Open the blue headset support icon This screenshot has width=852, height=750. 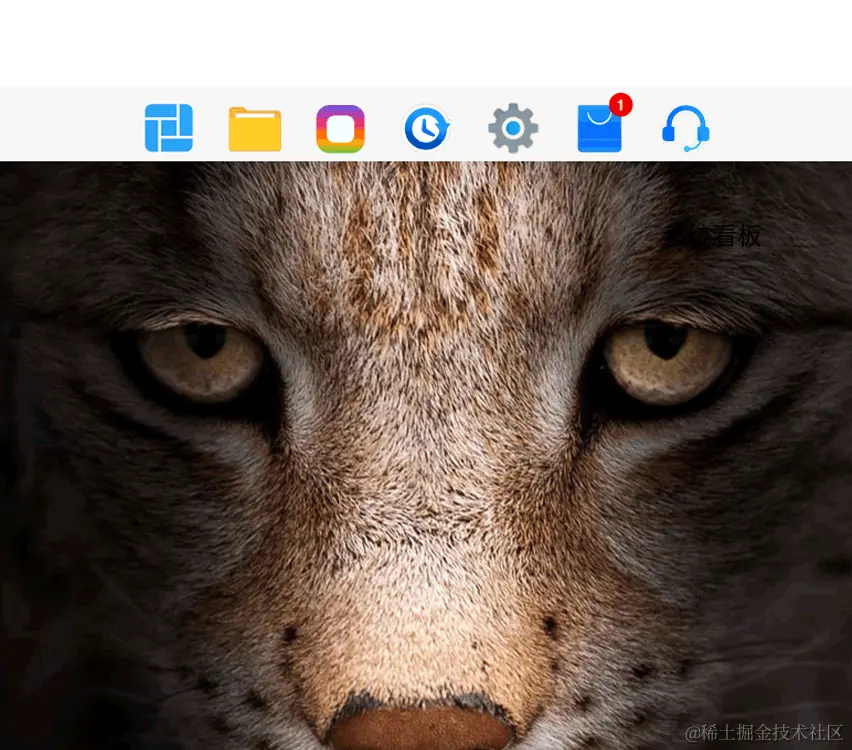pyautogui.click(x=686, y=128)
